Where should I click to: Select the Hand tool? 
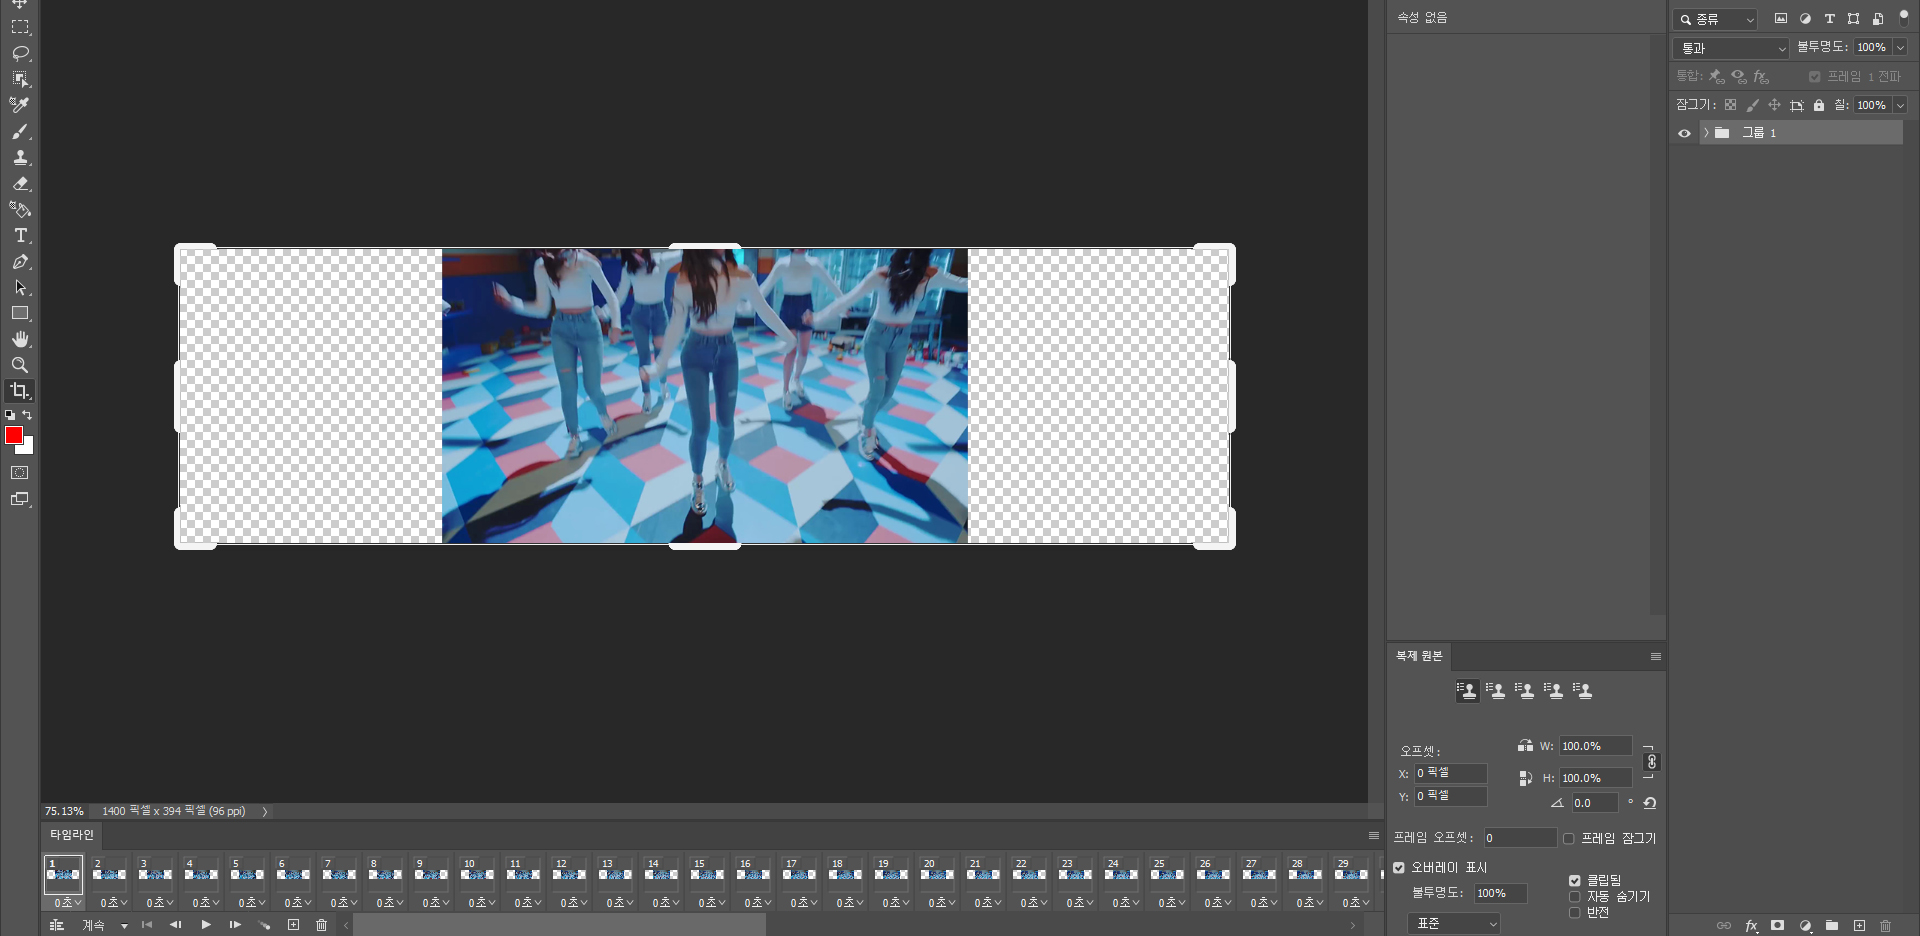(x=20, y=339)
